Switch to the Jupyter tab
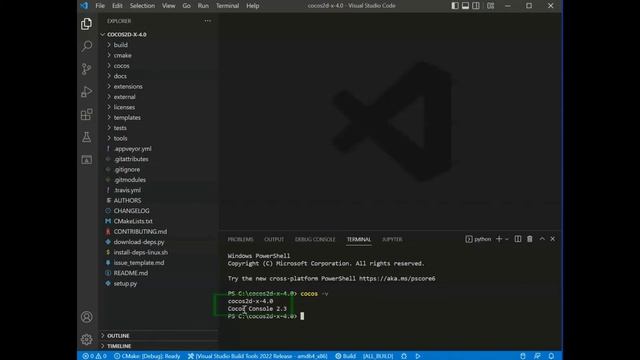The height and width of the screenshot is (360, 640). tap(392, 239)
